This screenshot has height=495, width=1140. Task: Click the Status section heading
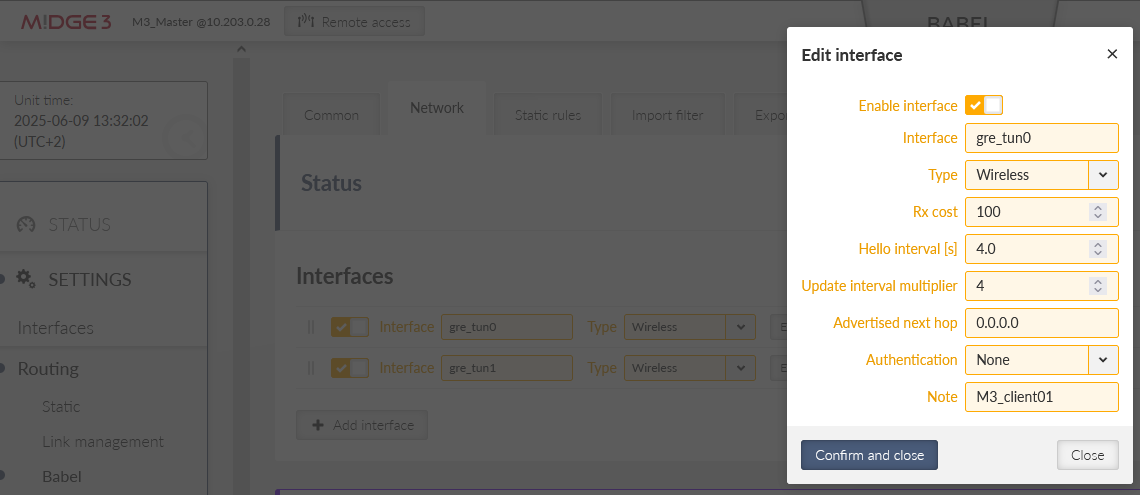tap(332, 182)
